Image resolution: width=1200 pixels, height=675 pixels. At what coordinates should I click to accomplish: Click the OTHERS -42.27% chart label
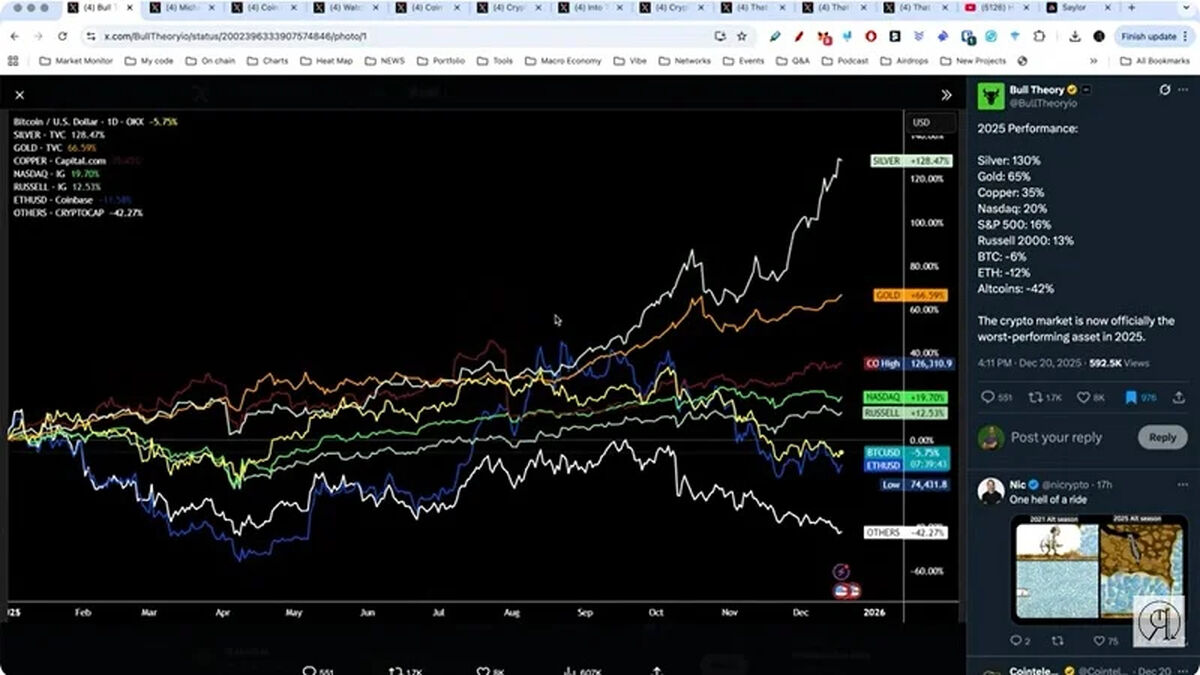(x=908, y=533)
